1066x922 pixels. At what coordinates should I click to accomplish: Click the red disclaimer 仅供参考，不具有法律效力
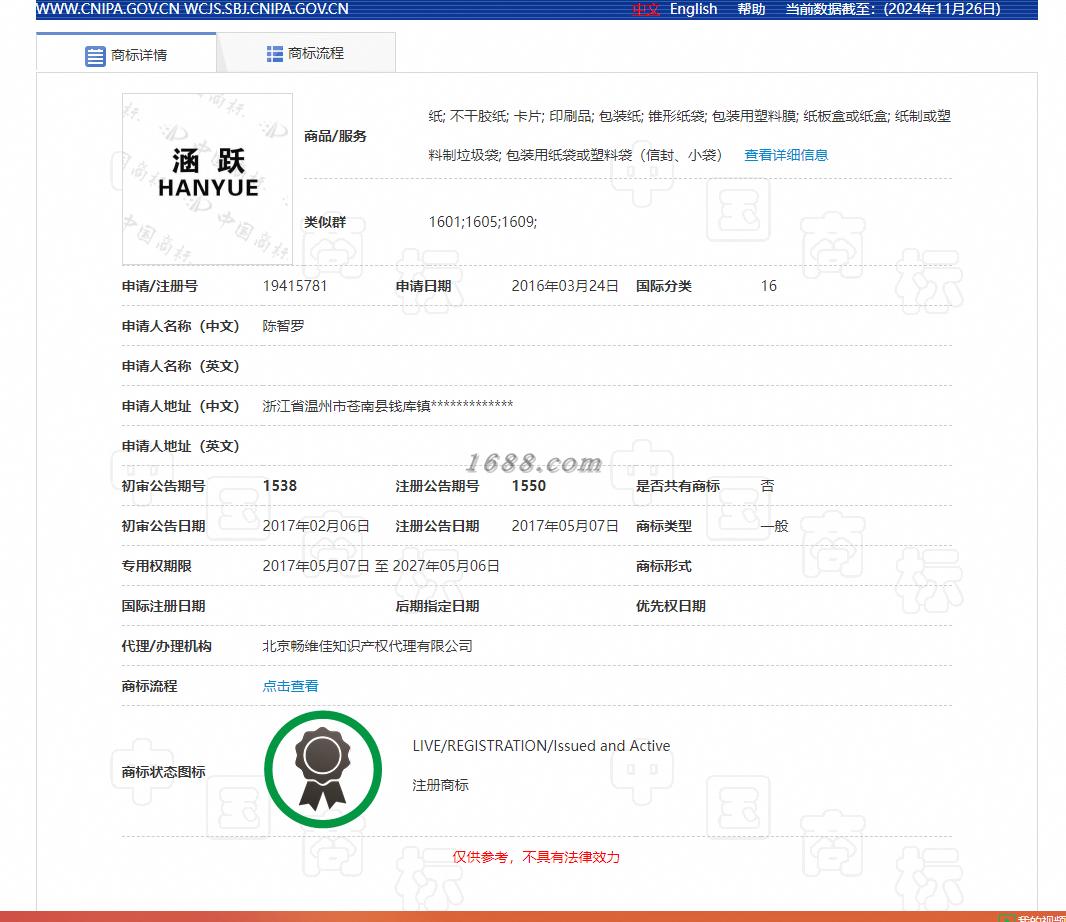(x=536, y=857)
